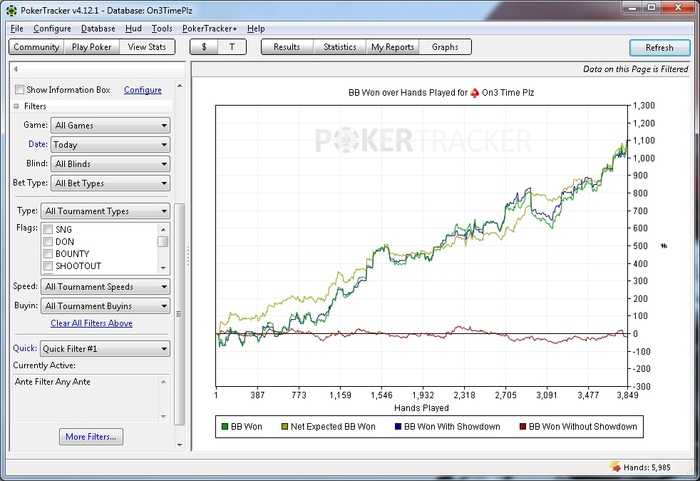Image resolution: width=700 pixels, height=481 pixels.
Task: Enable the Show Information Box checkbox
Action: (x=20, y=90)
